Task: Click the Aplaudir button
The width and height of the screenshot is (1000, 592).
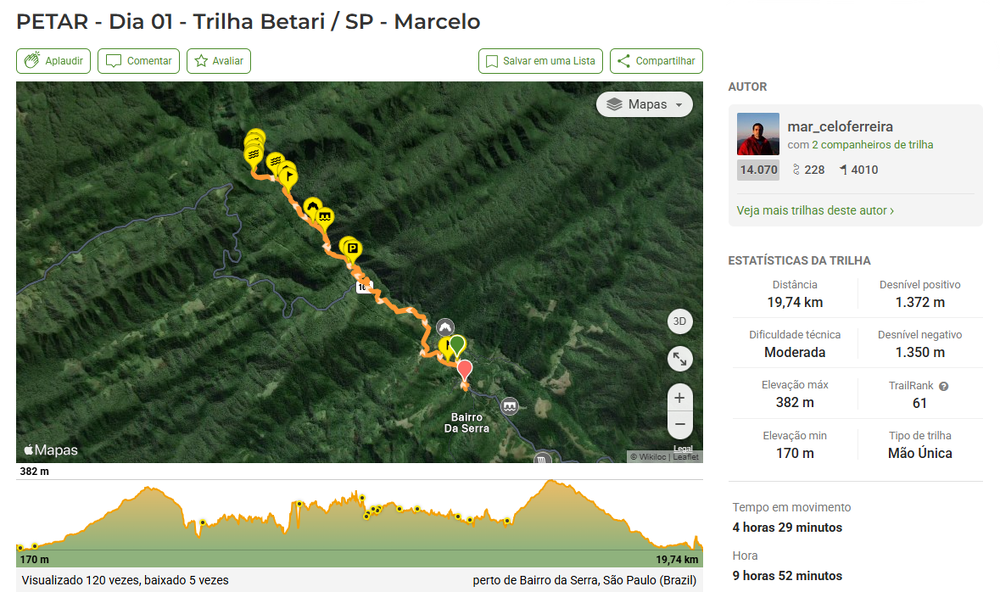Action: [54, 61]
